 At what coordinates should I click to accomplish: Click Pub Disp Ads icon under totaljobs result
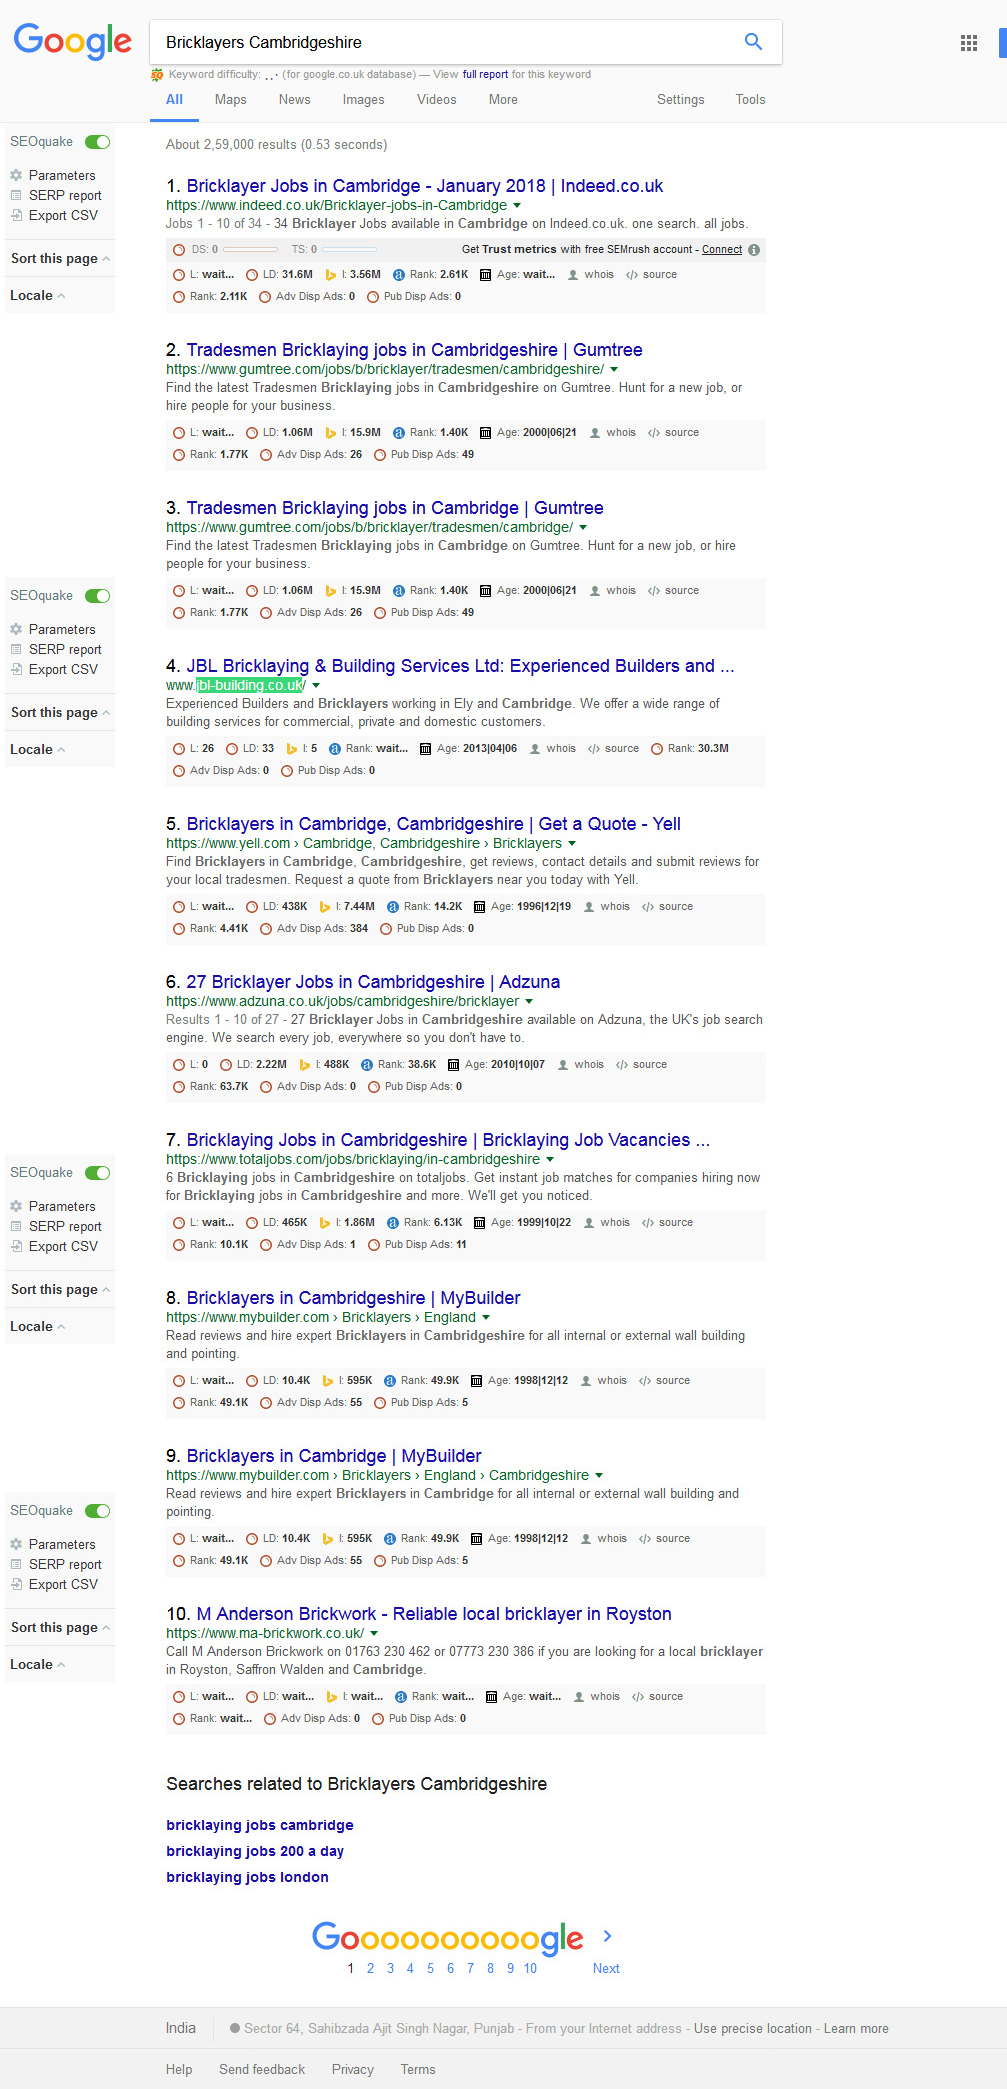374,1245
